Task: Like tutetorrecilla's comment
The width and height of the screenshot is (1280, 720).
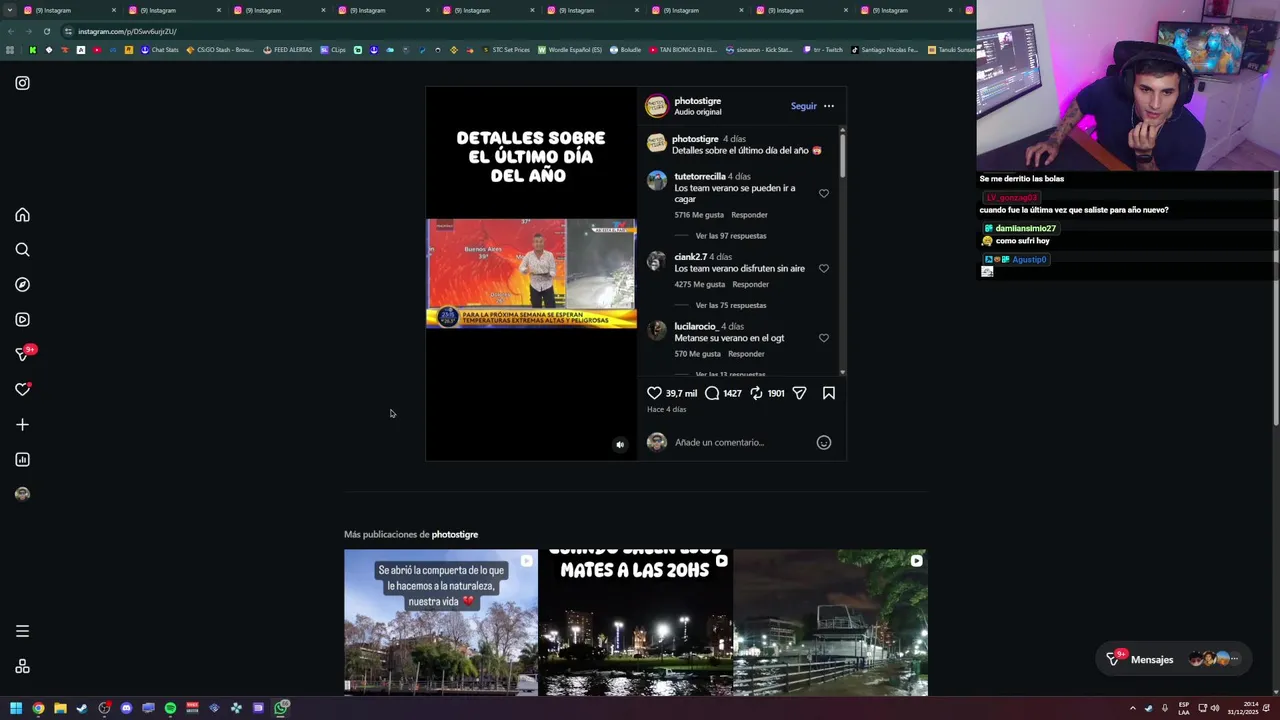Action: click(824, 194)
